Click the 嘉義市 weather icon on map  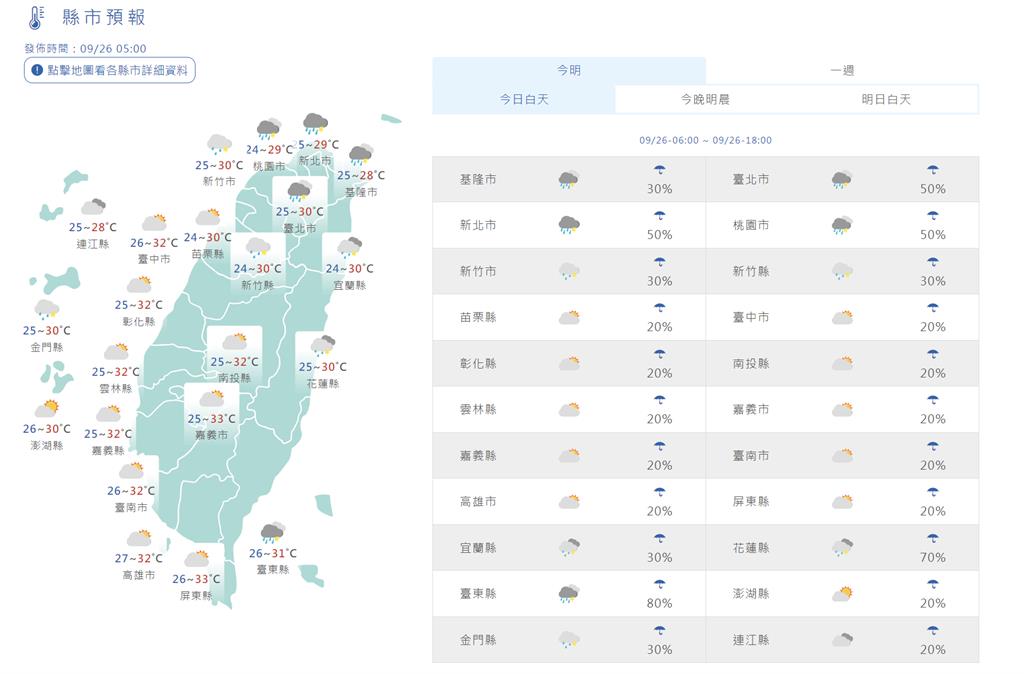212,398
